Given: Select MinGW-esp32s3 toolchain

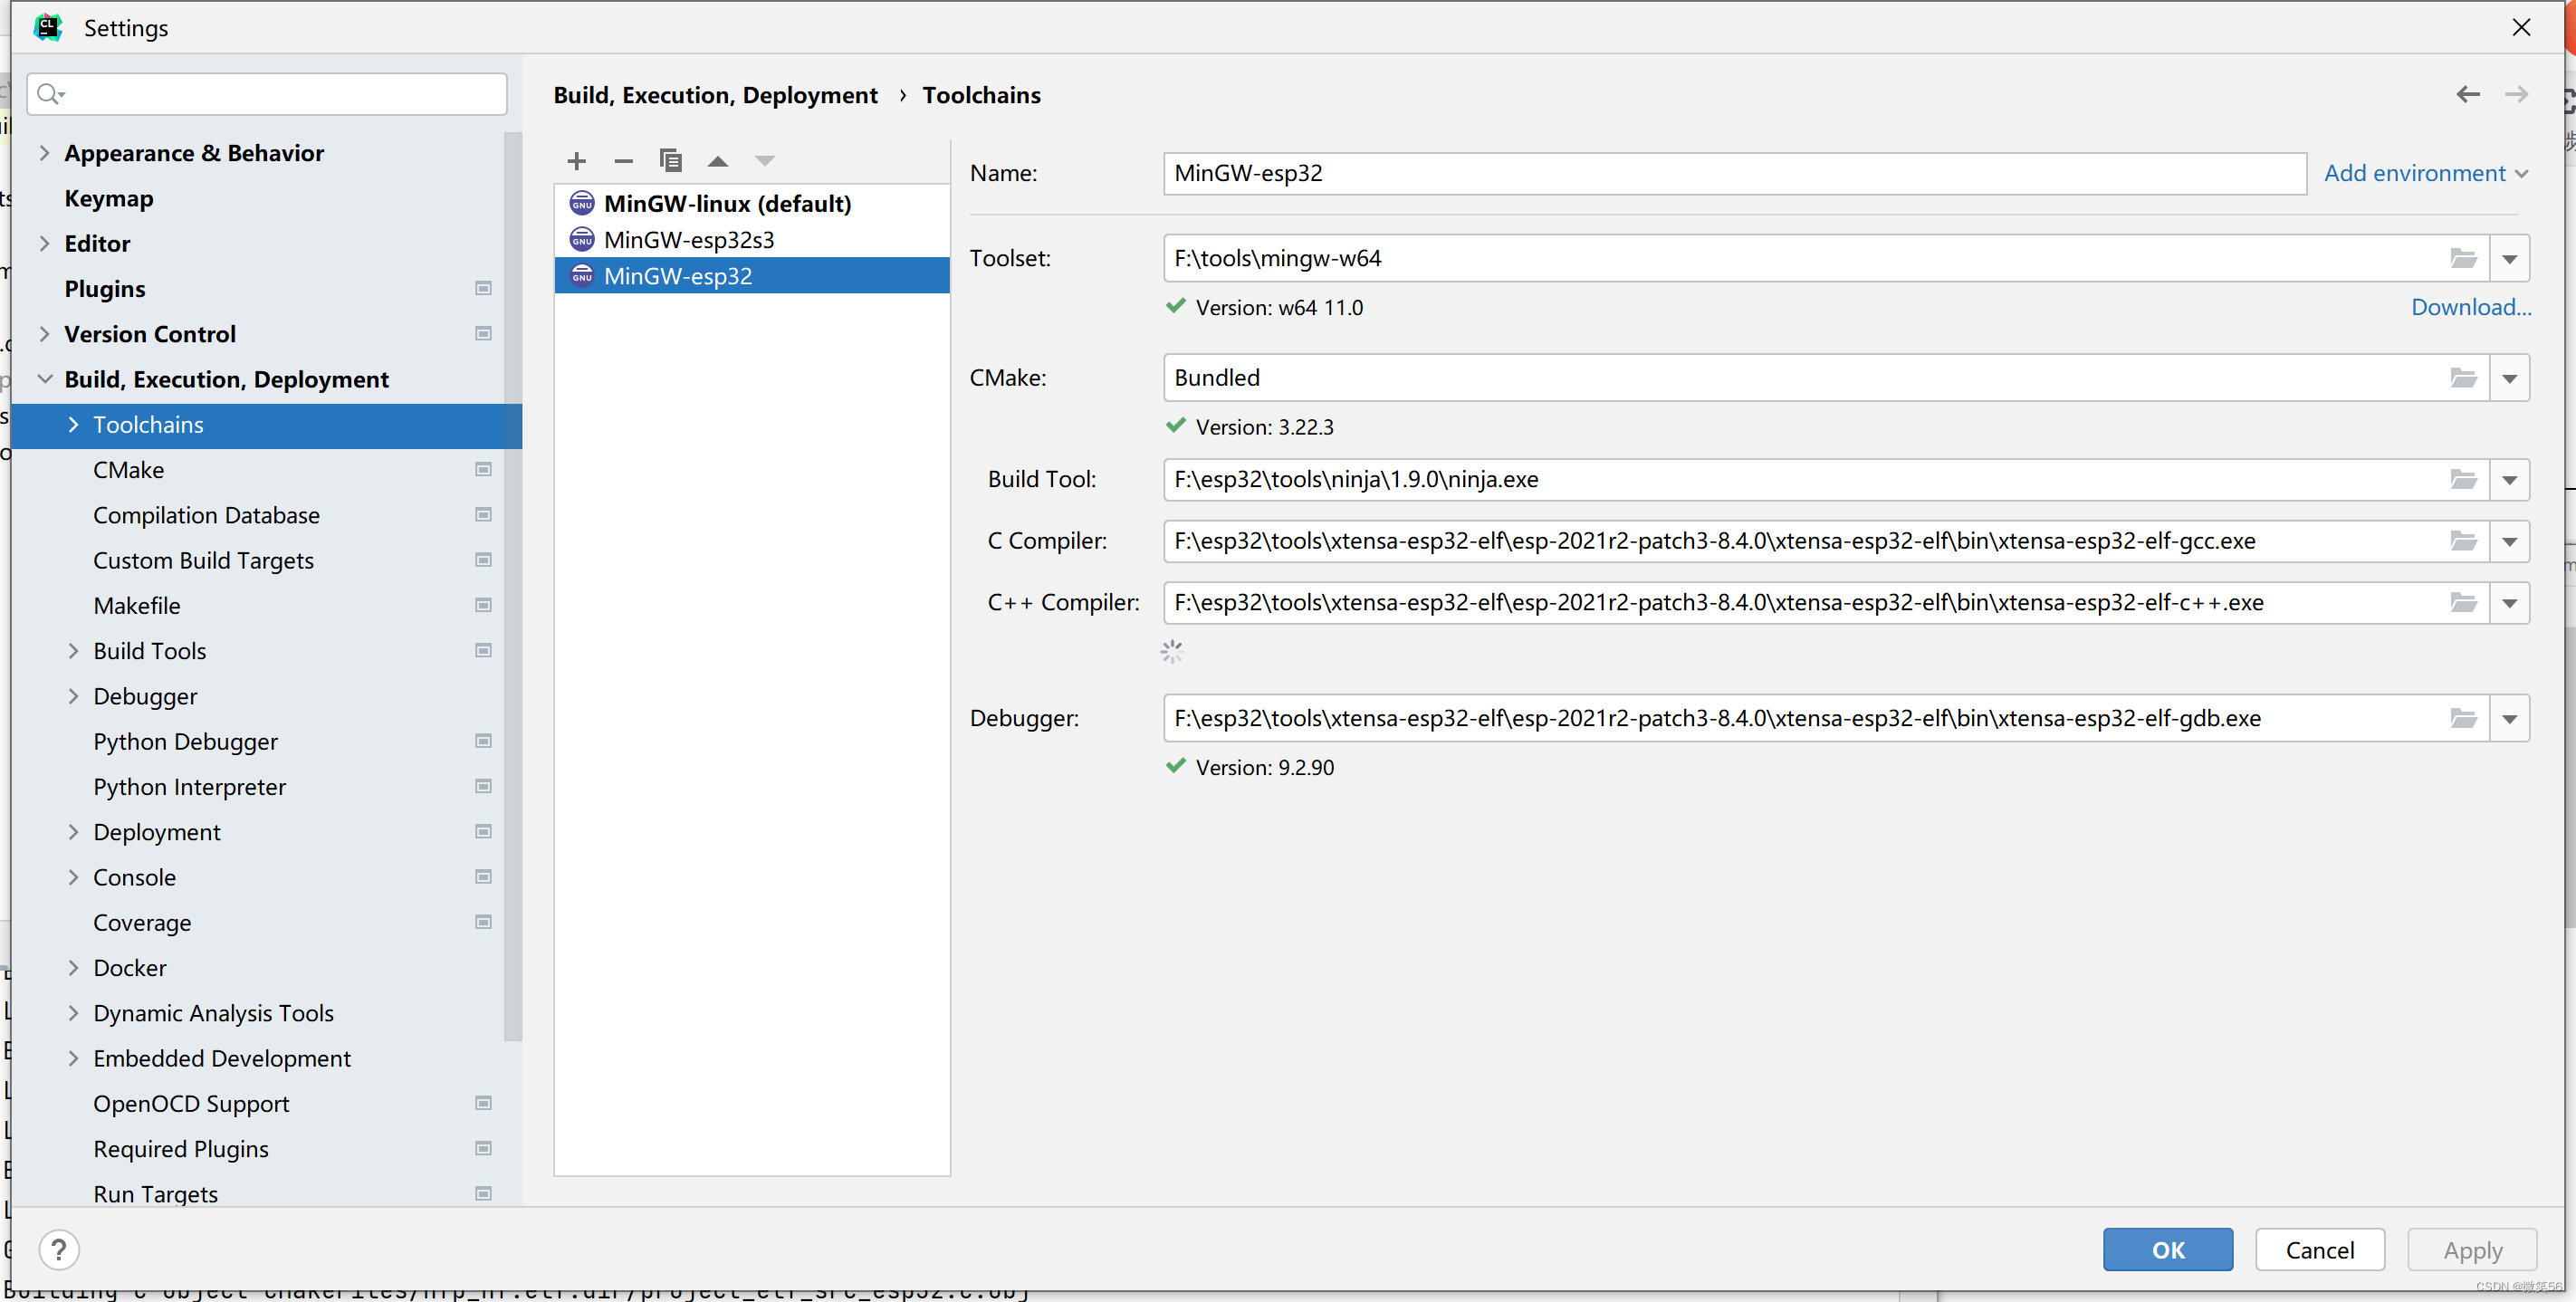Looking at the screenshot, I should tap(752, 240).
